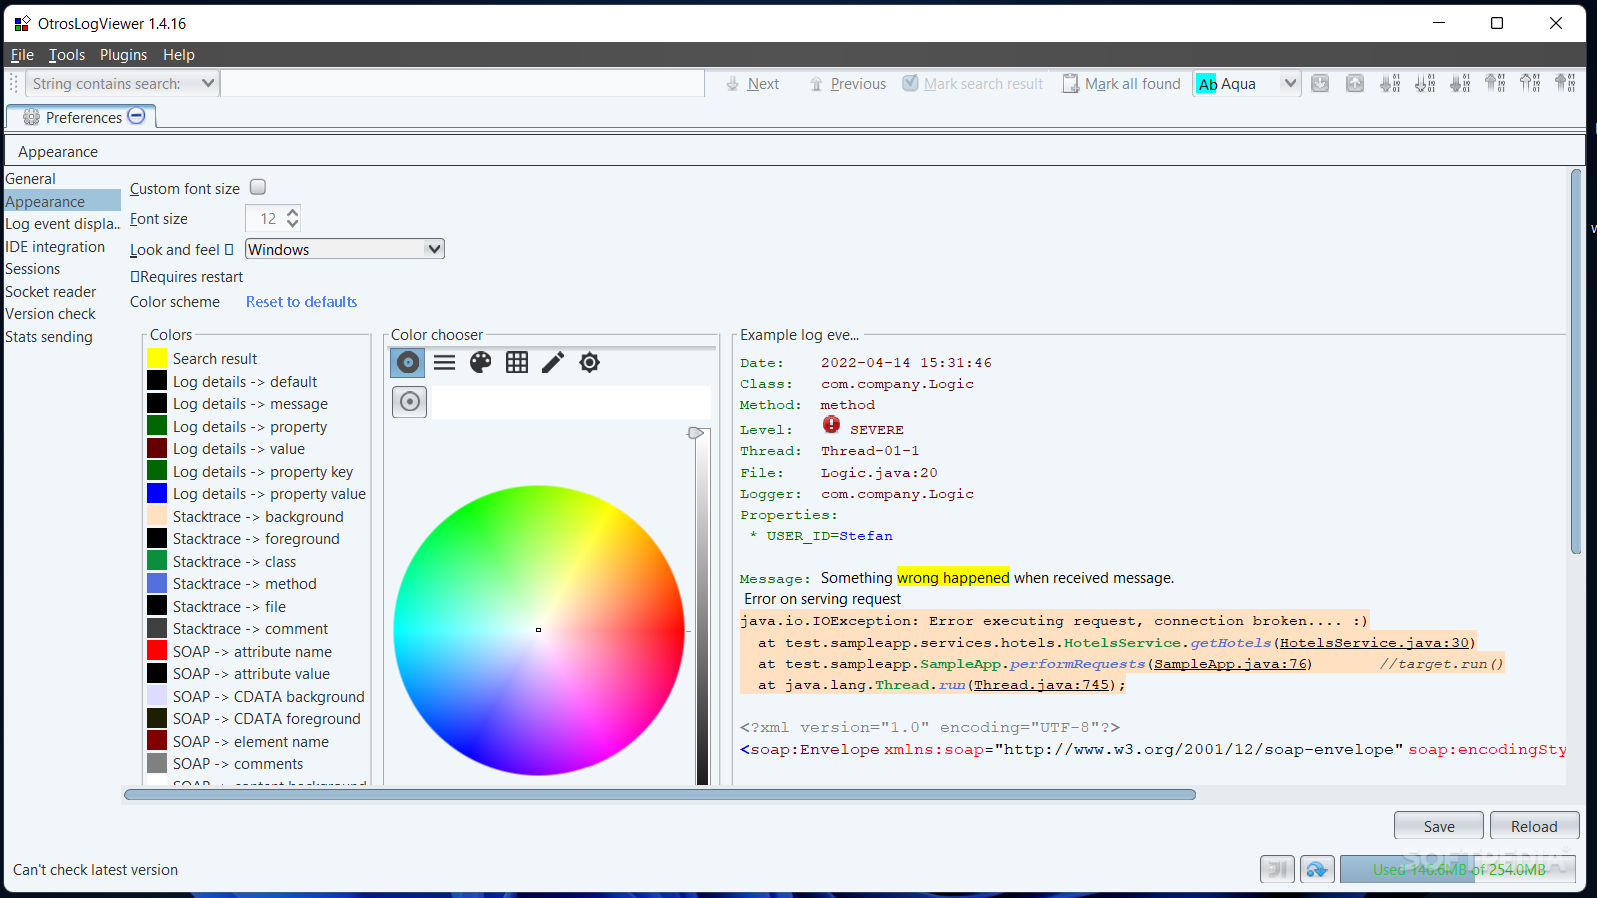Open Version check preferences

tap(62, 314)
